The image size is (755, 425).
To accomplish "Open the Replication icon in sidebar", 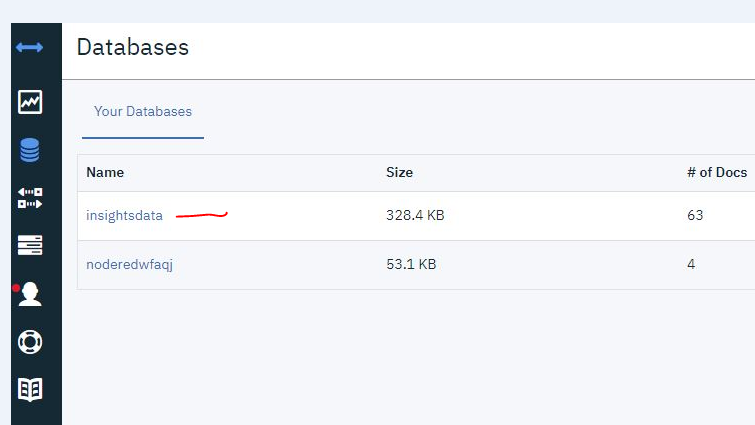I will [x=30, y=198].
